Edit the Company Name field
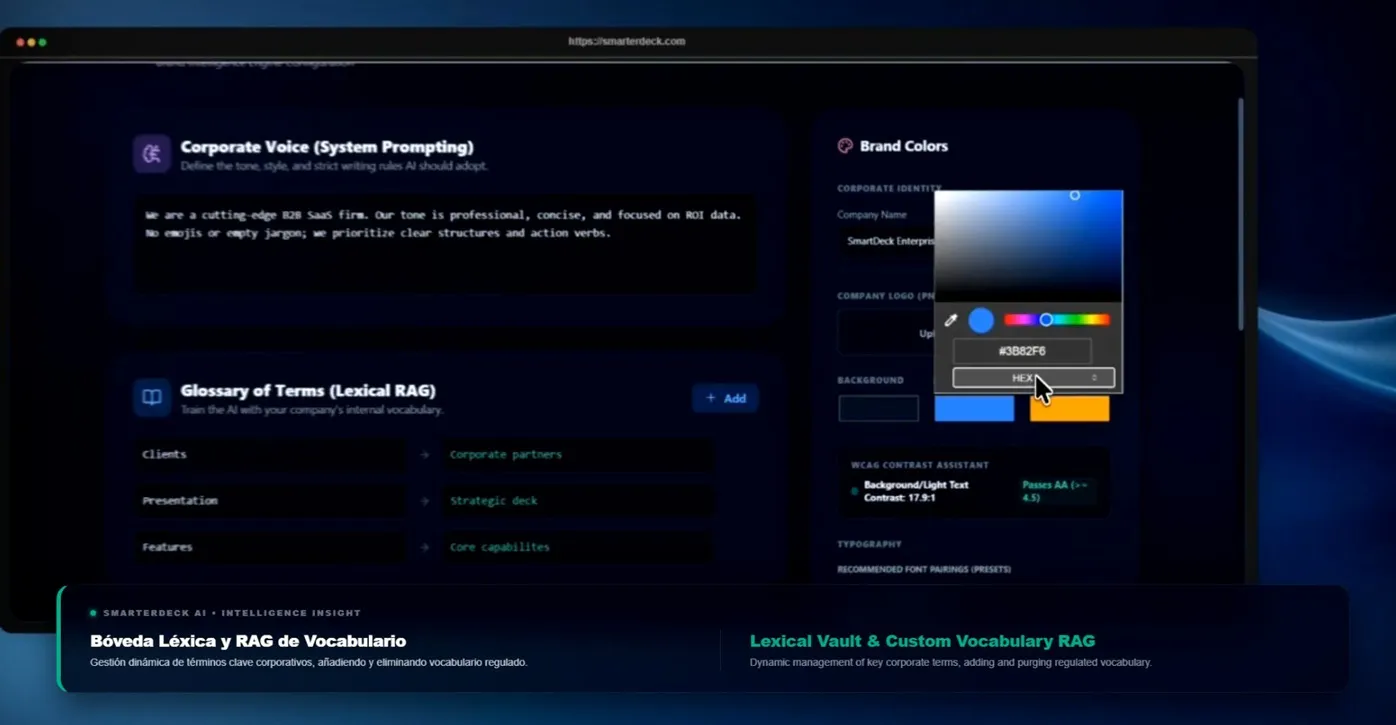 [x=886, y=241]
